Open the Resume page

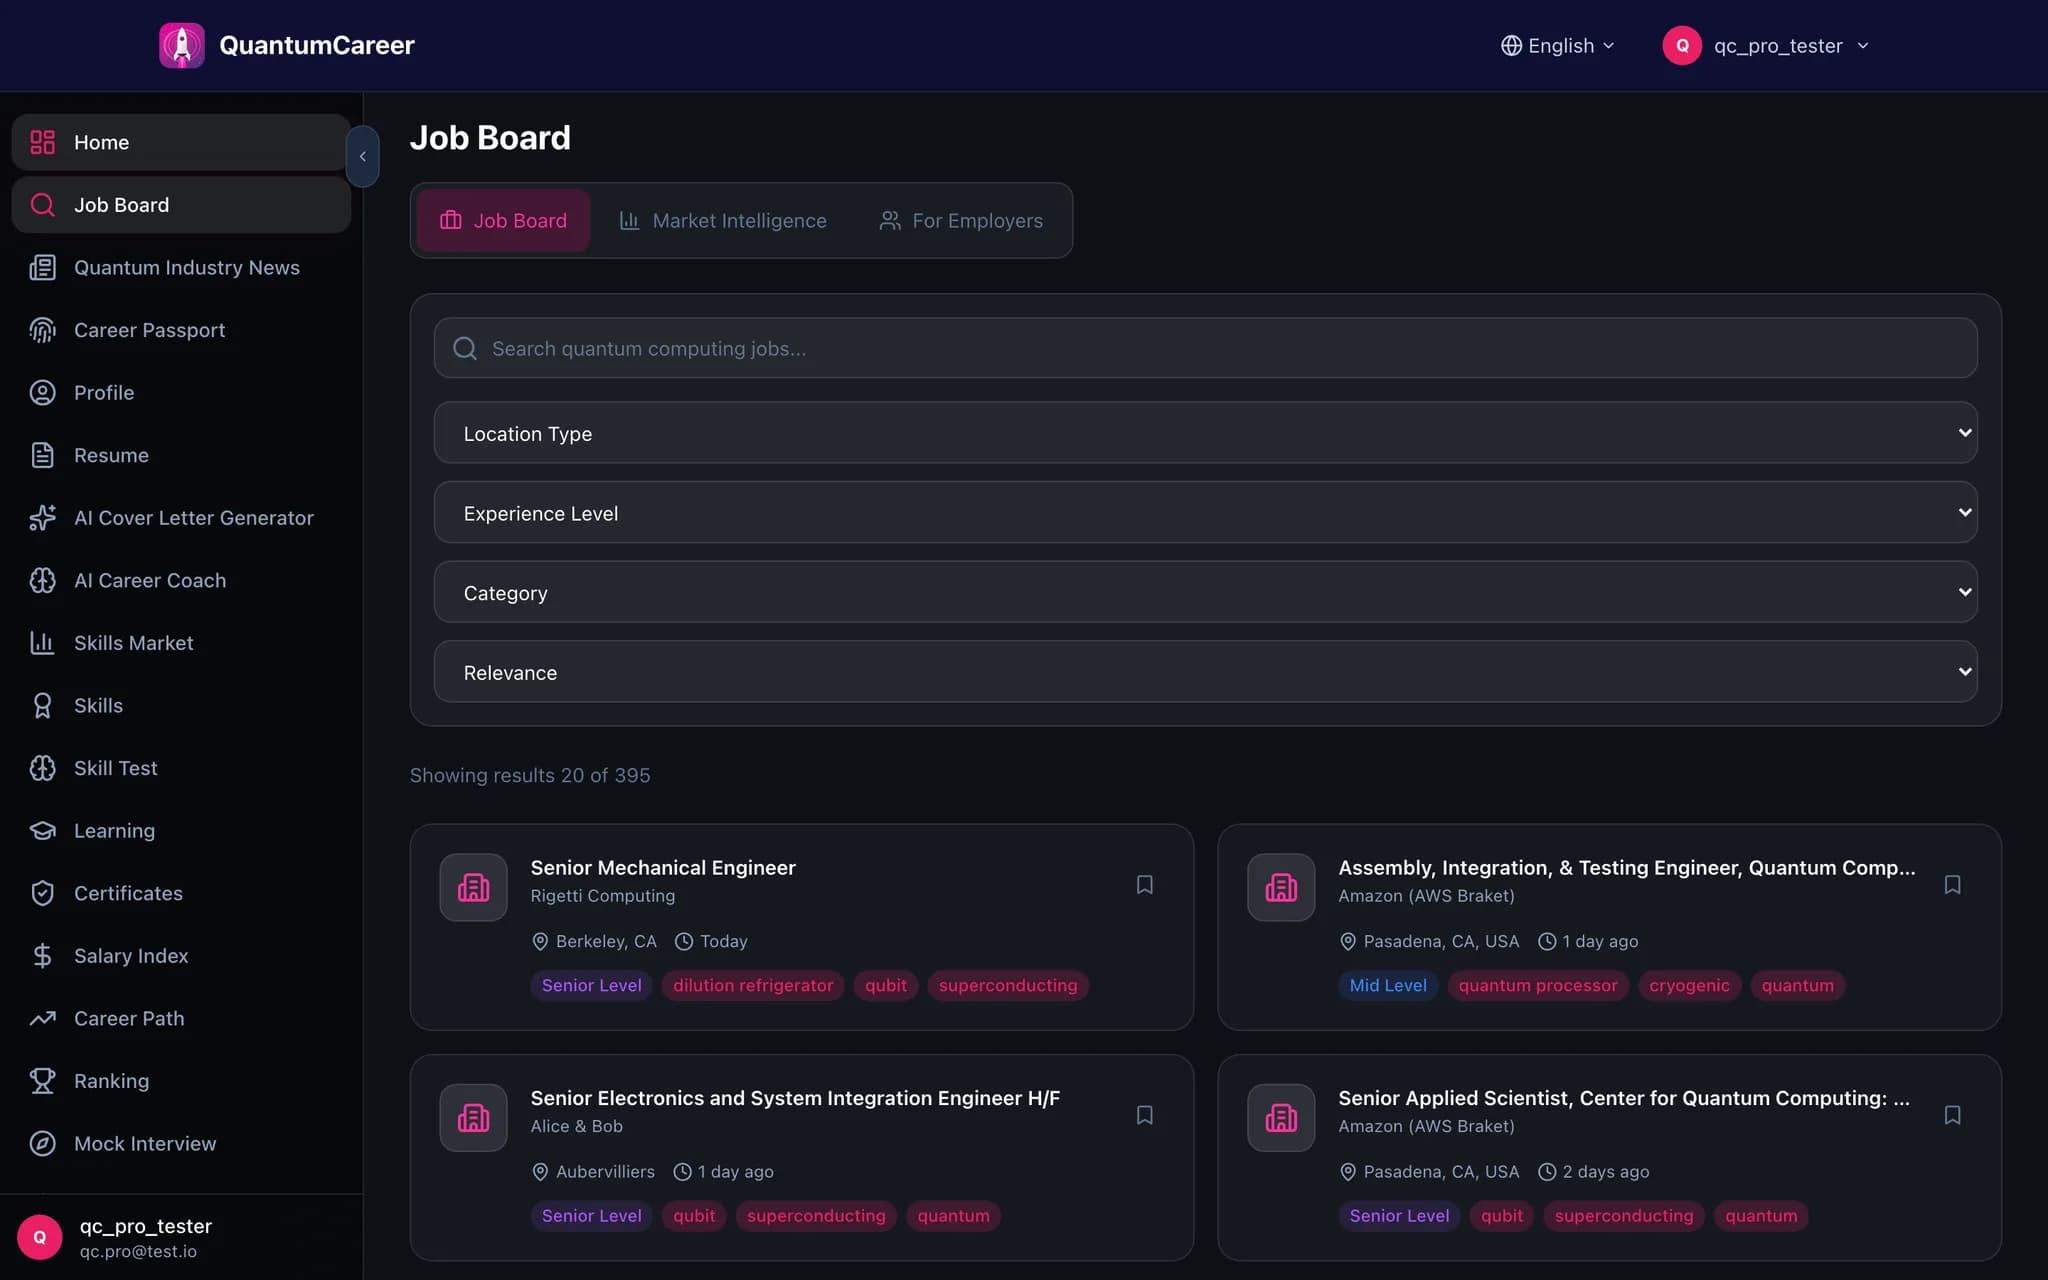[x=181, y=455]
